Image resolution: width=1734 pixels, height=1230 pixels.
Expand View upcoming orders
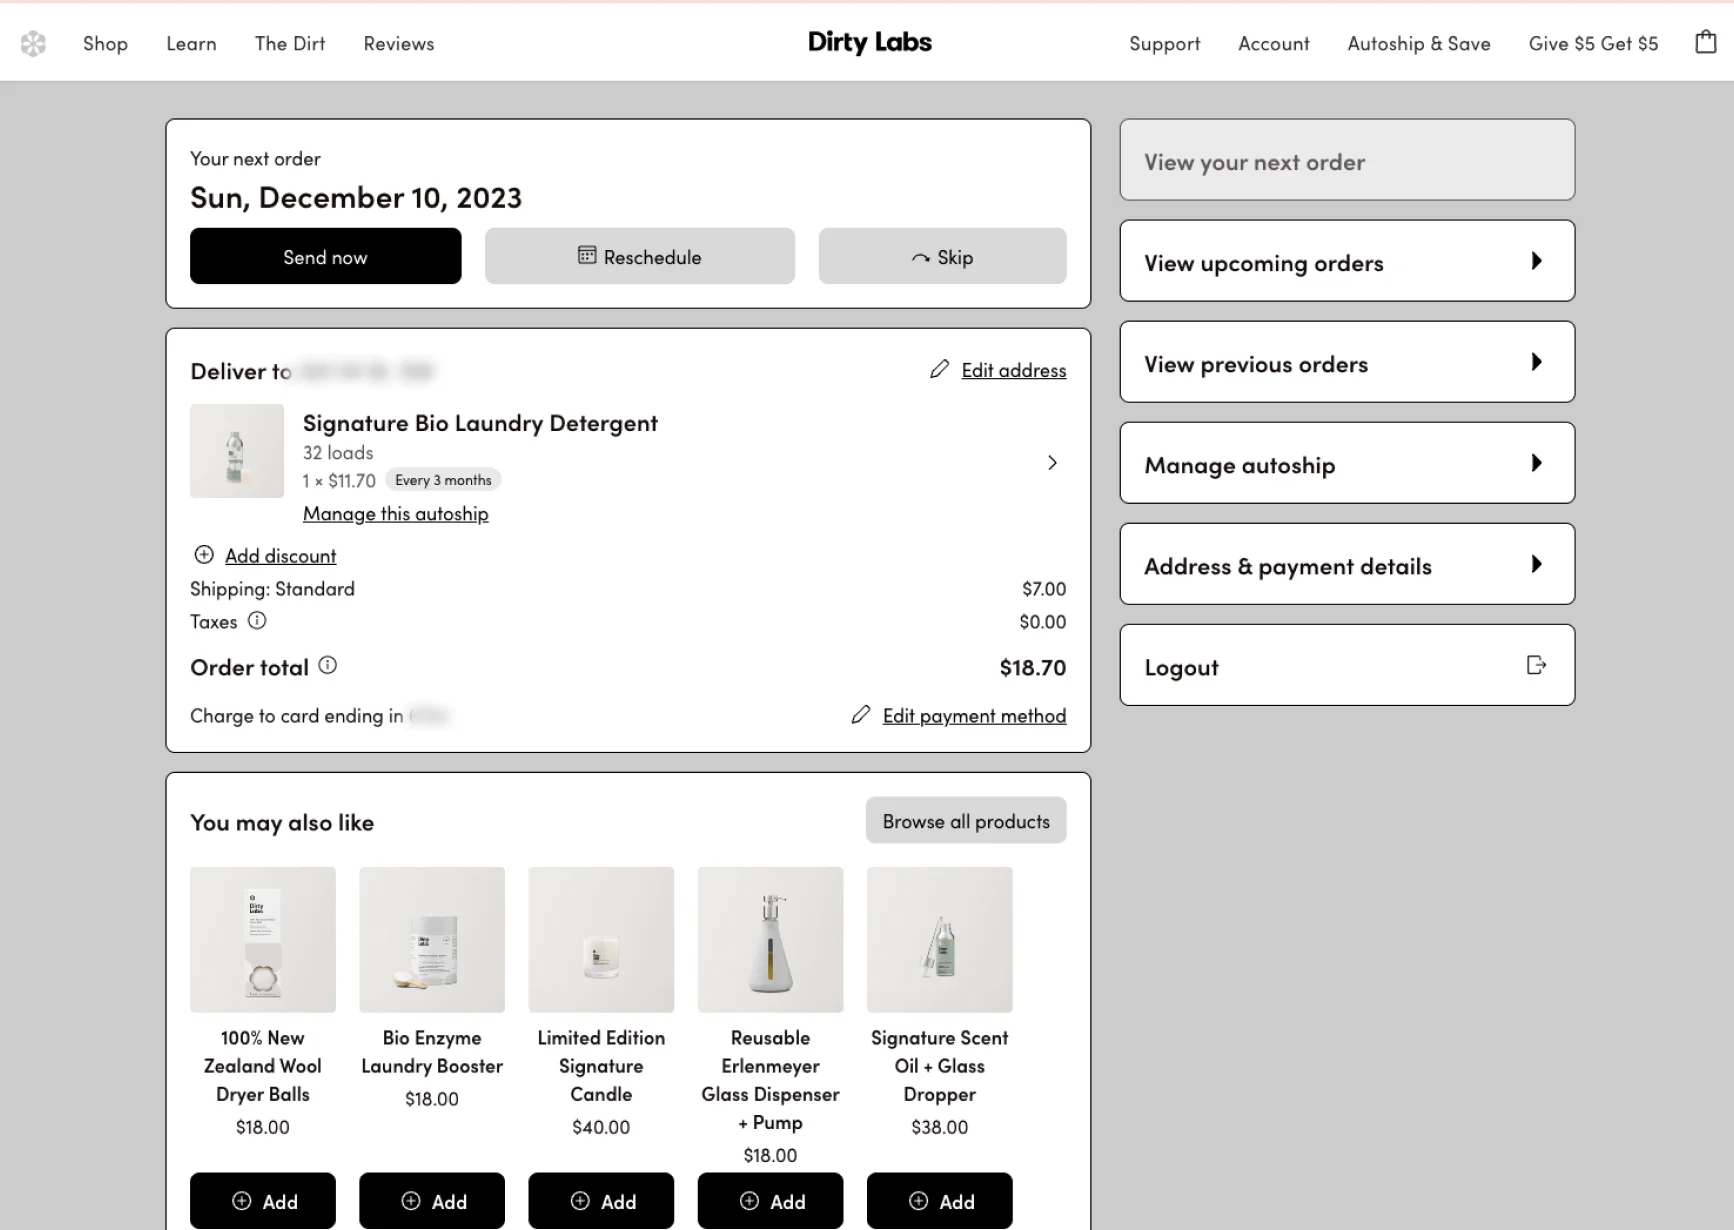1347,261
